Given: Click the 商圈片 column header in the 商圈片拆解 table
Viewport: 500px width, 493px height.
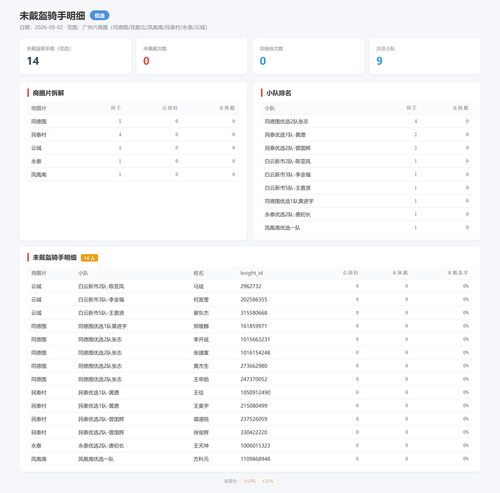Looking at the screenshot, I should tap(39, 108).
